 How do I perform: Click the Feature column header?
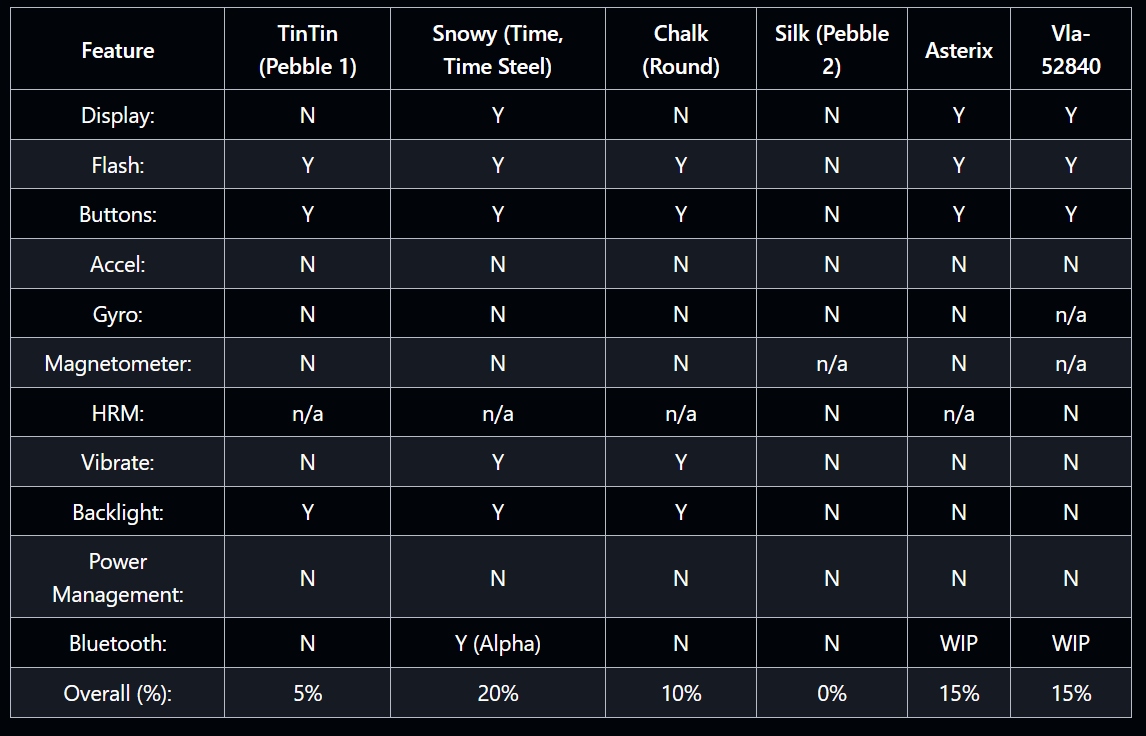(x=118, y=50)
